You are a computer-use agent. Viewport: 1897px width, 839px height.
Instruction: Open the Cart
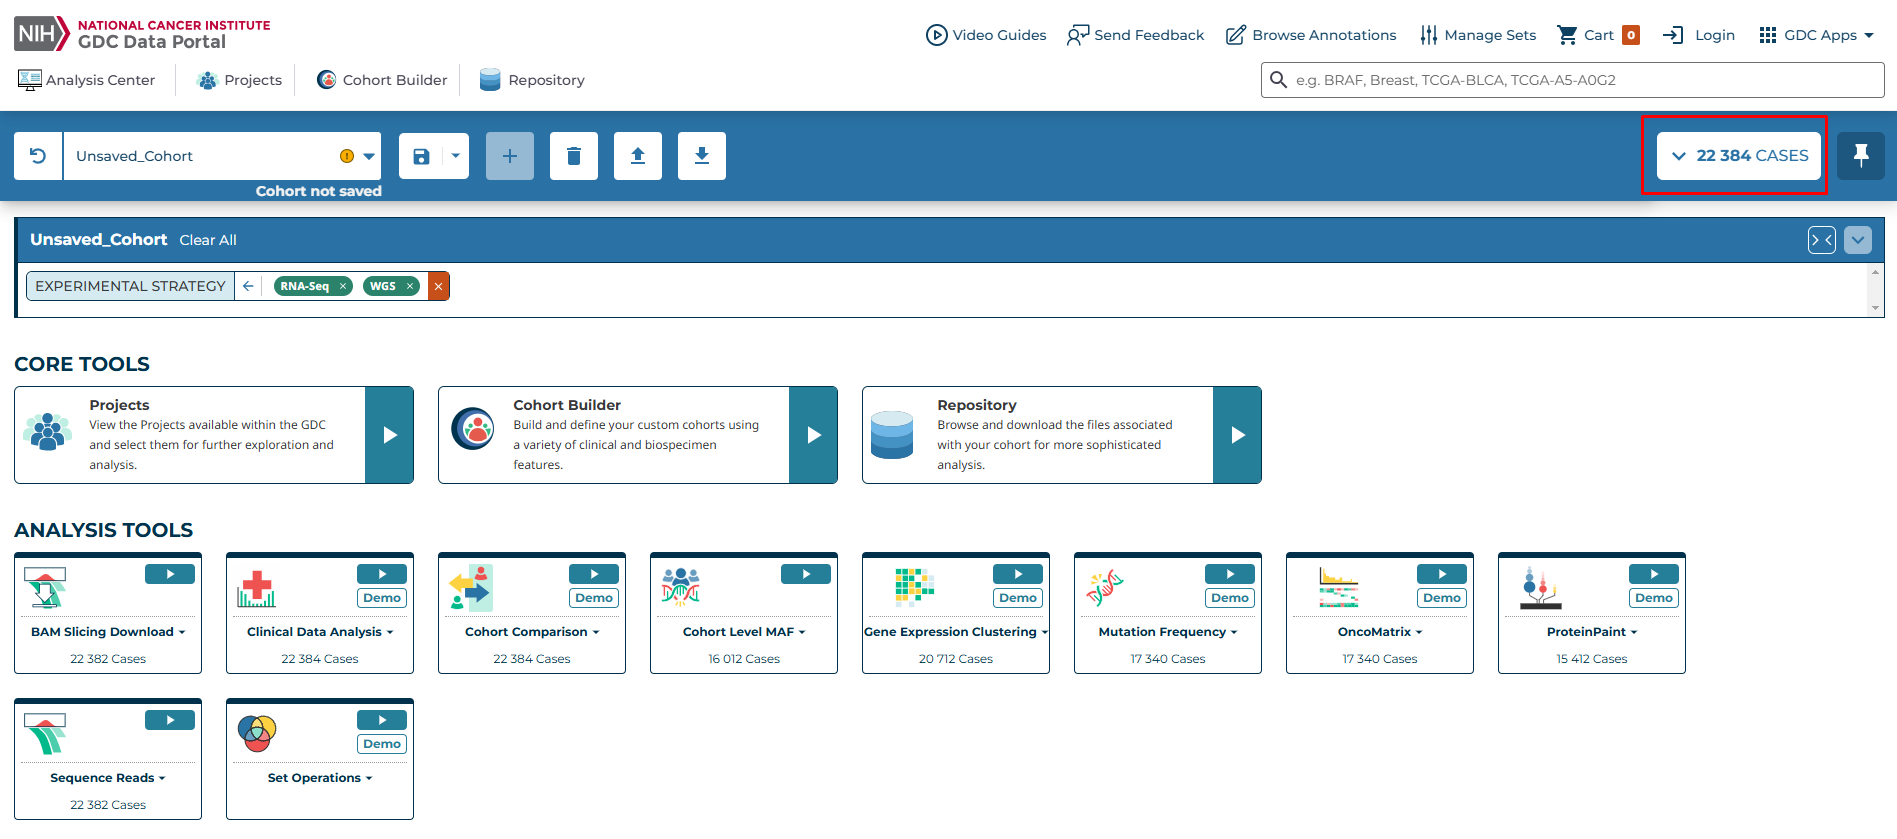point(1598,35)
